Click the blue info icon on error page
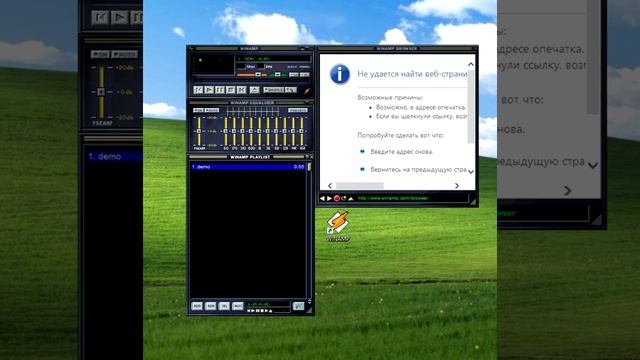 coord(340,74)
